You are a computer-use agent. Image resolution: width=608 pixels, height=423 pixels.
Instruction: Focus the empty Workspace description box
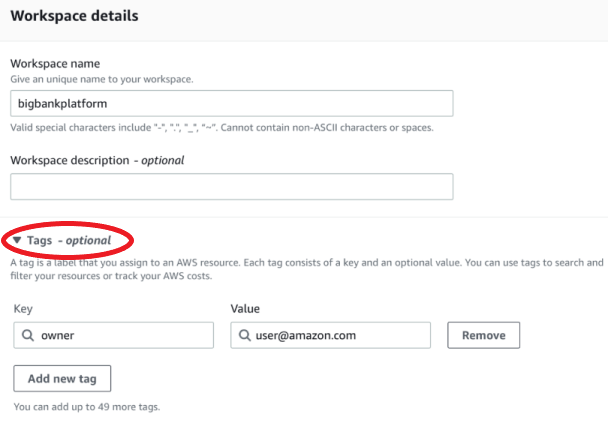(x=231, y=187)
